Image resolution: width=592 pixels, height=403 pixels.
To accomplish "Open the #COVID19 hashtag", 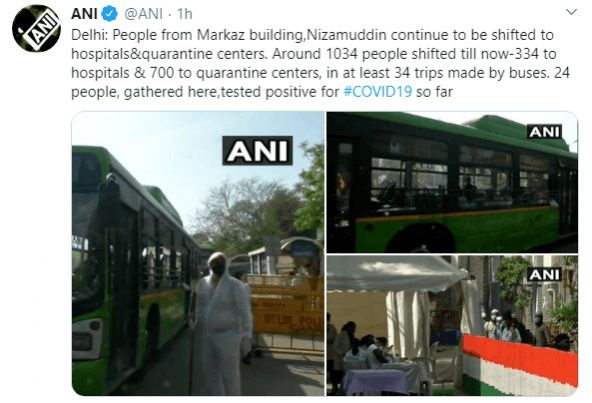I will point(377,92).
